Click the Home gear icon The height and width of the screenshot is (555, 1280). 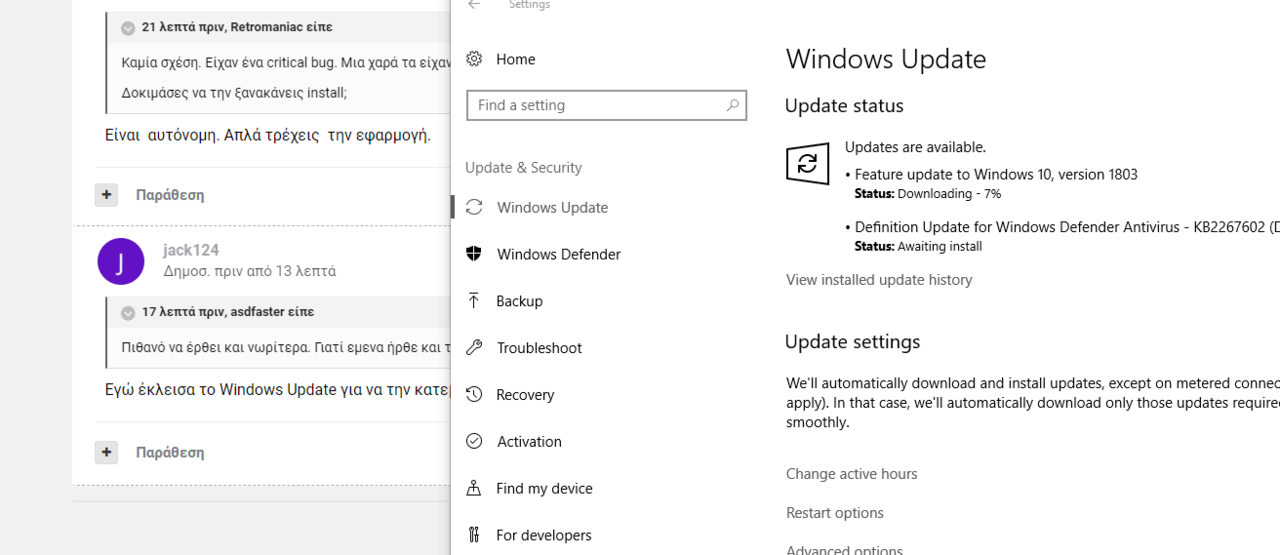tap(474, 59)
